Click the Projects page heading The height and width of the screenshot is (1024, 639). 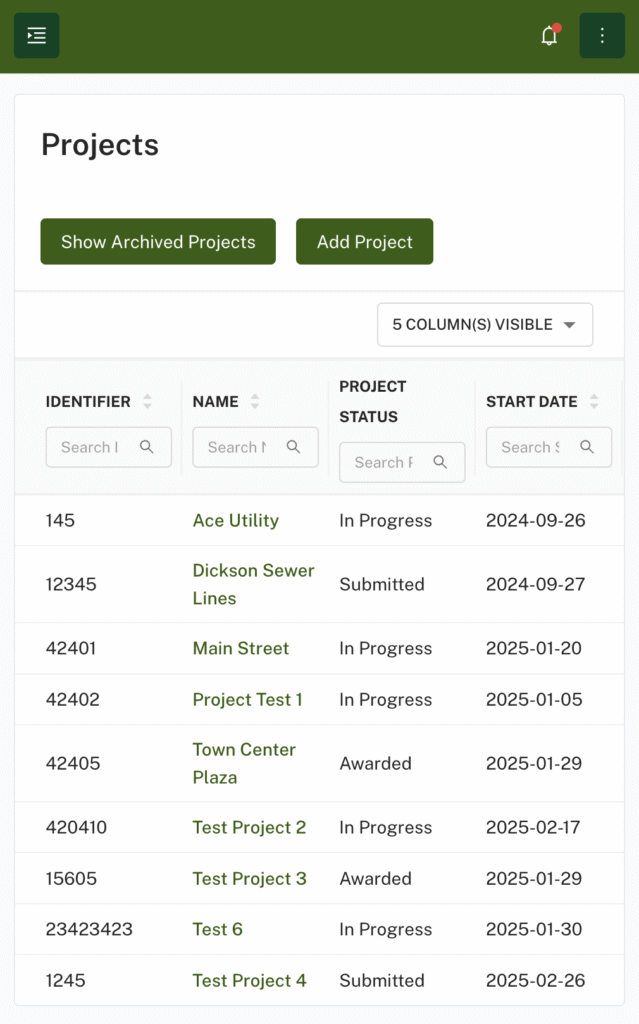[x=100, y=145]
